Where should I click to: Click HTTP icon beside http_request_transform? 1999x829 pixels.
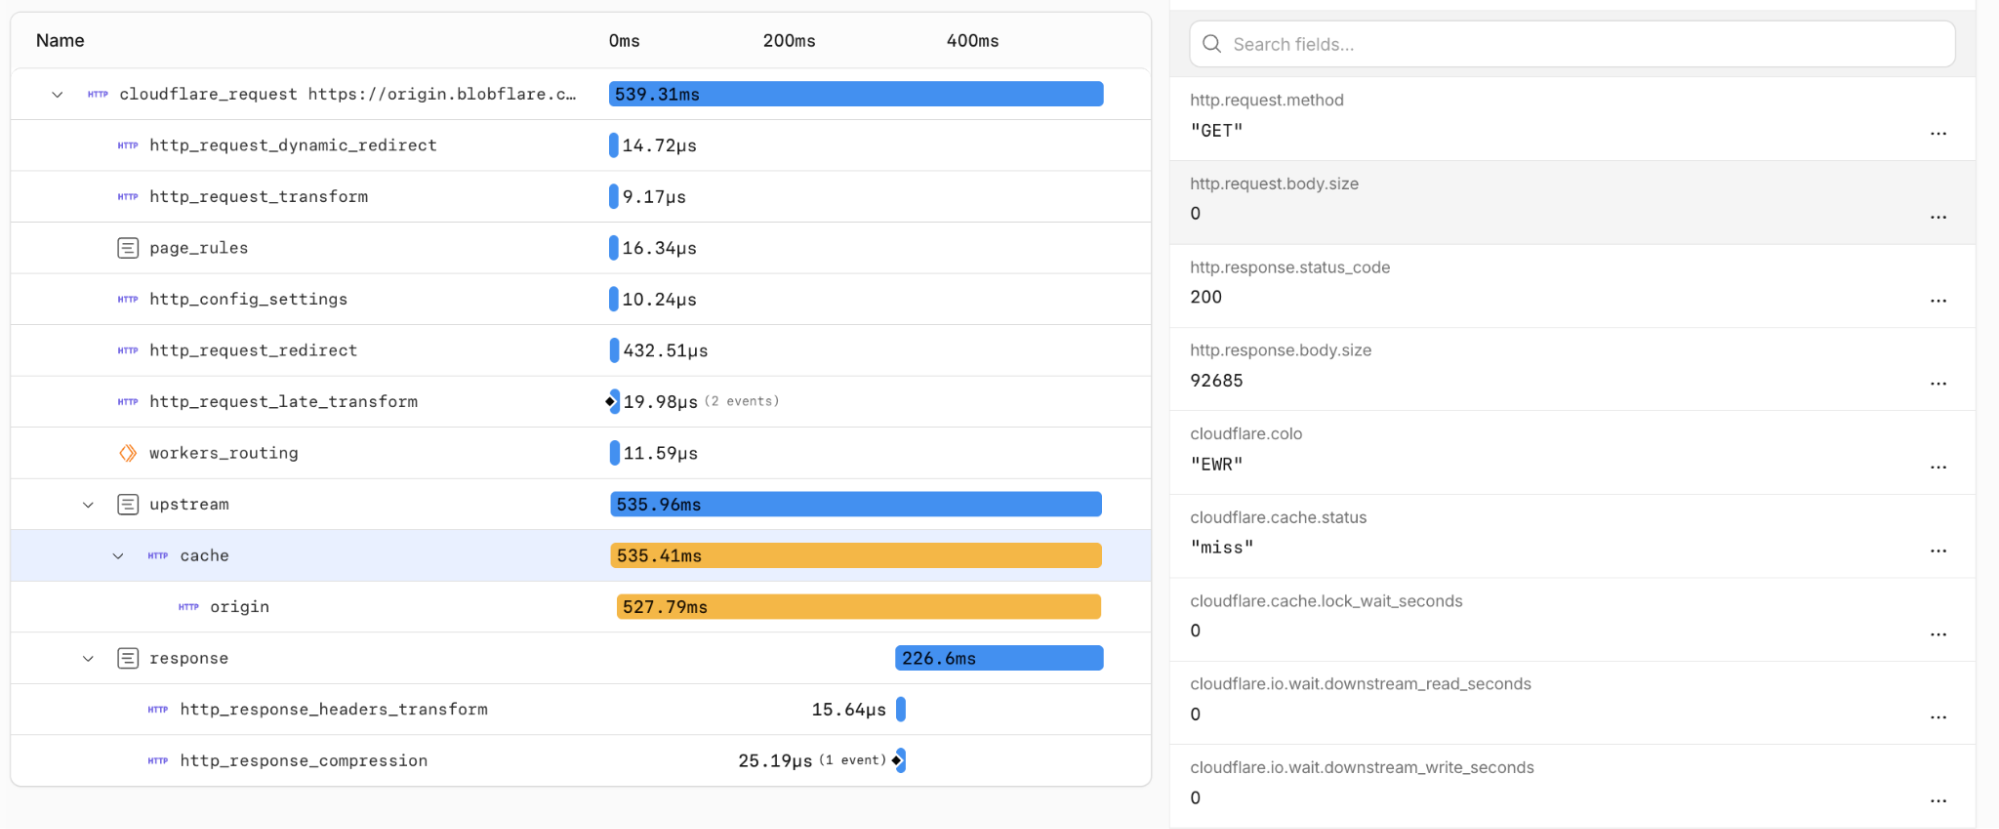pos(128,196)
